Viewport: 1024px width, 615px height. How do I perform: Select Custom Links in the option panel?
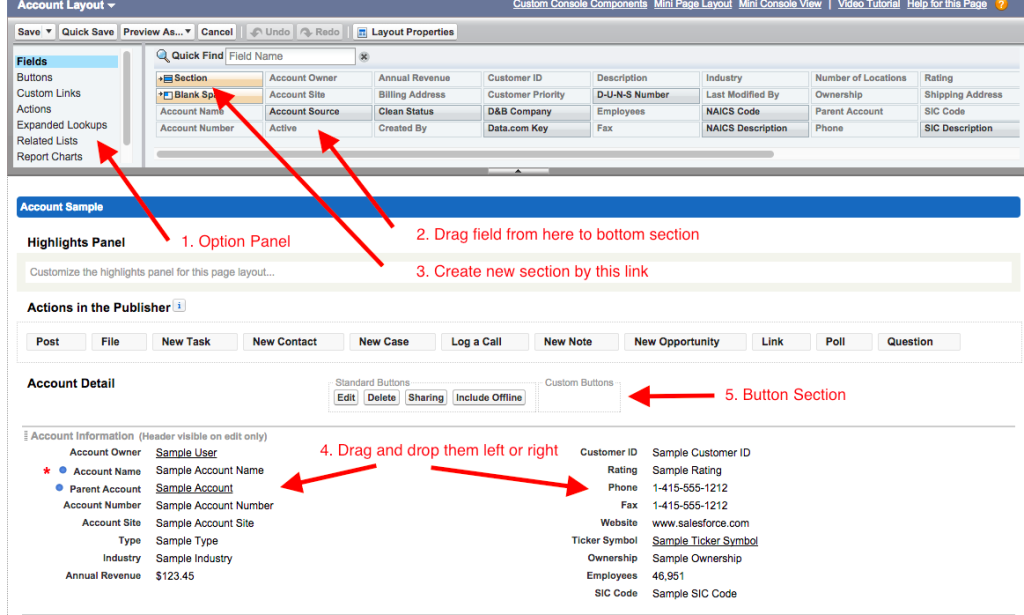[49, 93]
